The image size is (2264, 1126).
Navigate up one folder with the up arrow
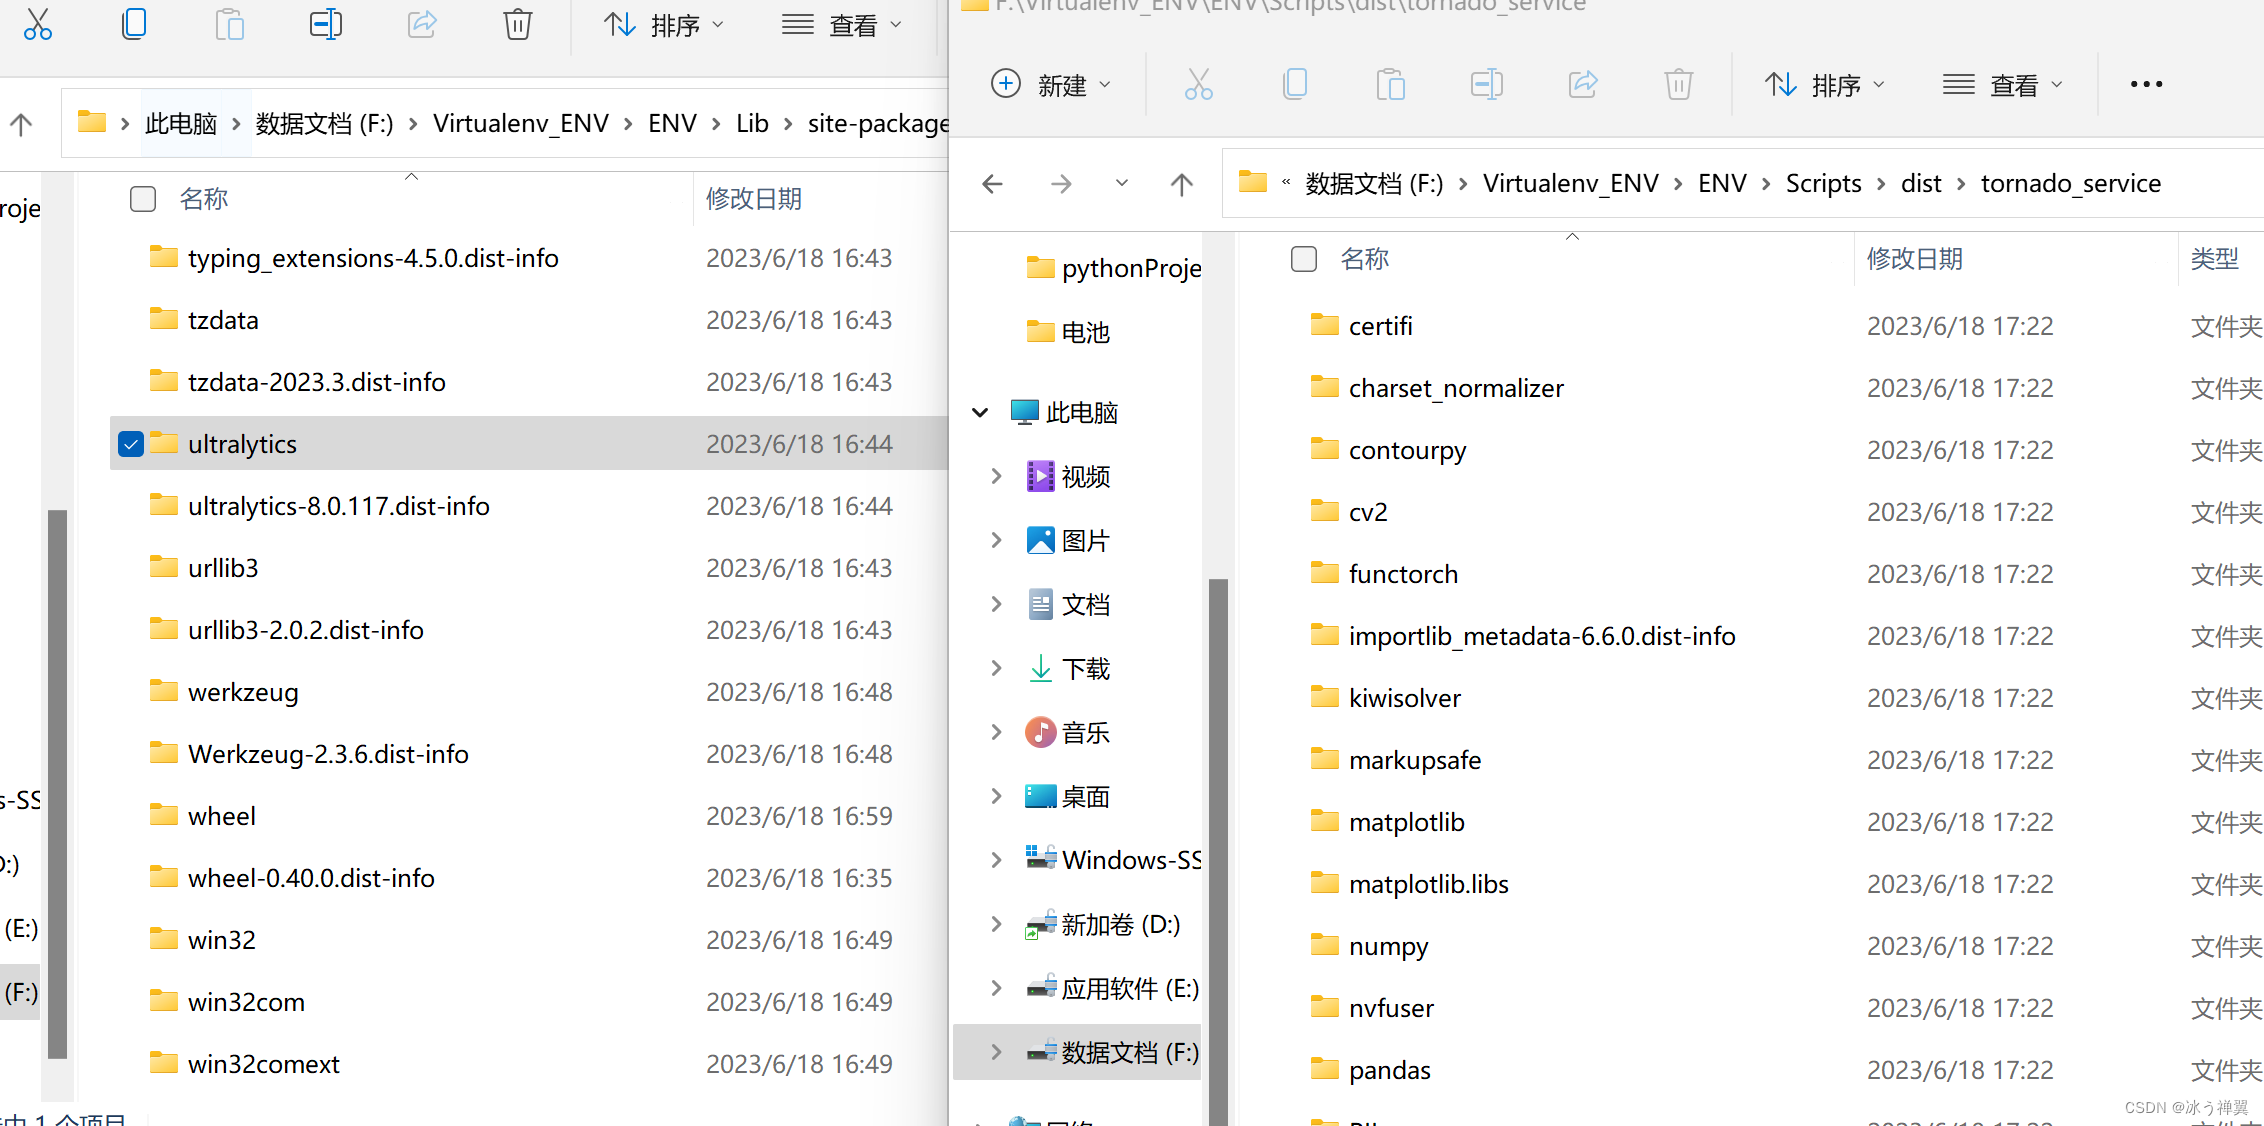(1181, 184)
